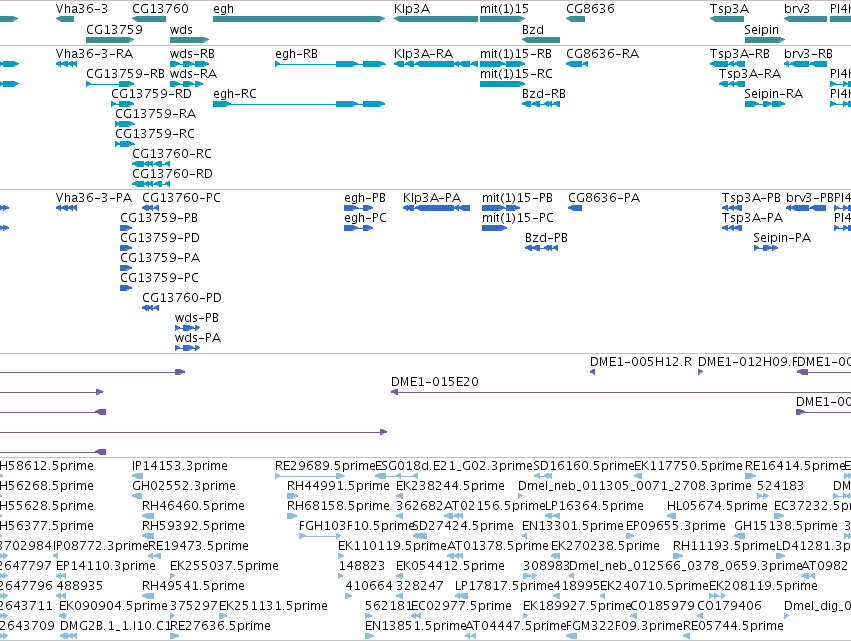851x641 pixels.
Task: Click the Tsp3A-PB protein label
Action: tap(751, 198)
